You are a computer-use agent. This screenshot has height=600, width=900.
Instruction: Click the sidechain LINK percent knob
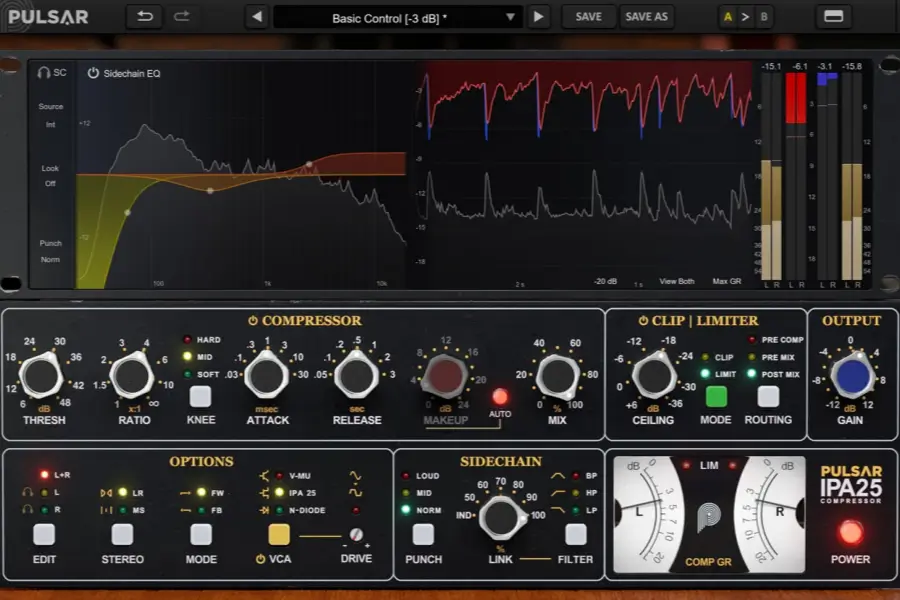click(500, 517)
